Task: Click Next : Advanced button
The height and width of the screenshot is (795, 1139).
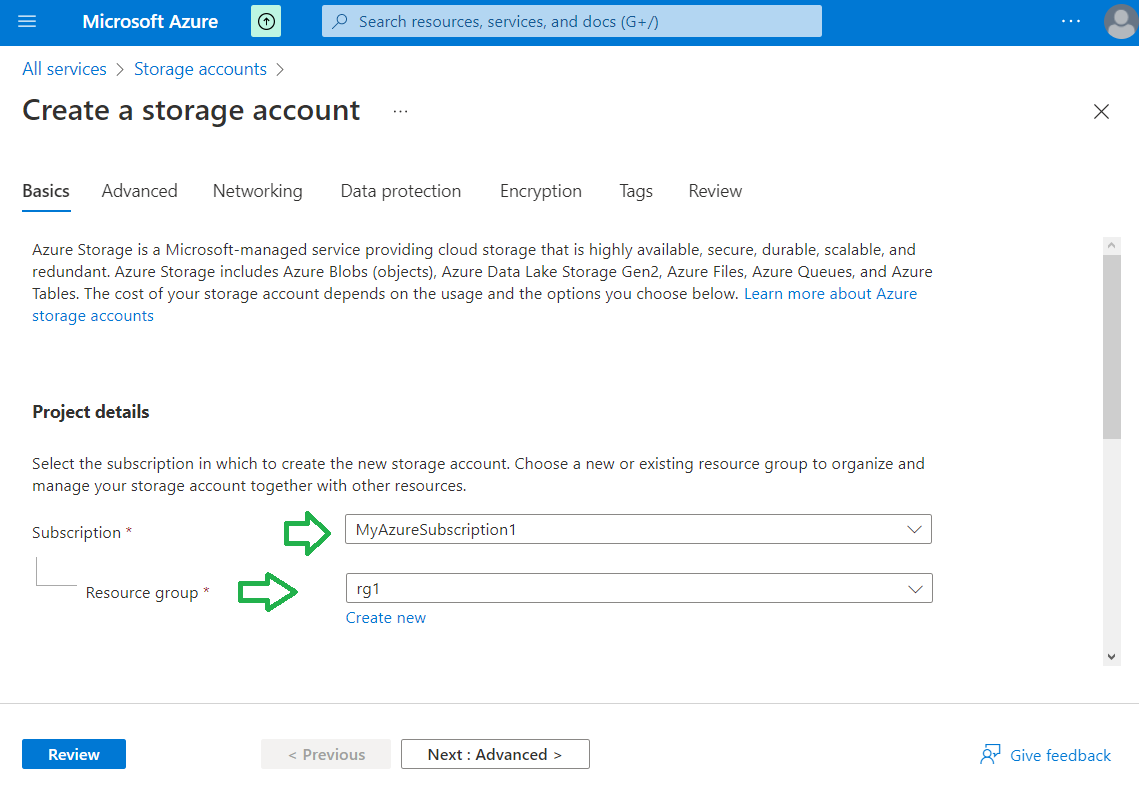Action: [495, 754]
